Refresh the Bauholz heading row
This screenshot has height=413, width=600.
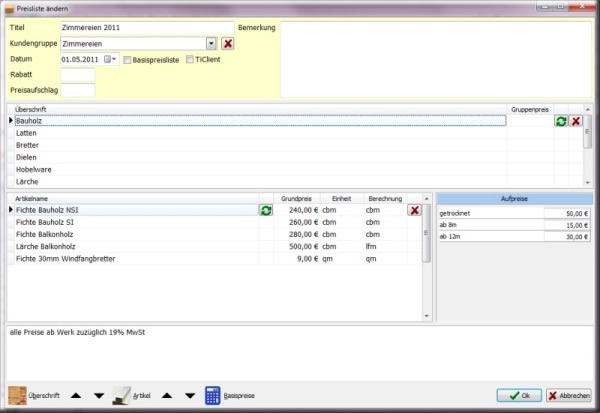point(561,121)
